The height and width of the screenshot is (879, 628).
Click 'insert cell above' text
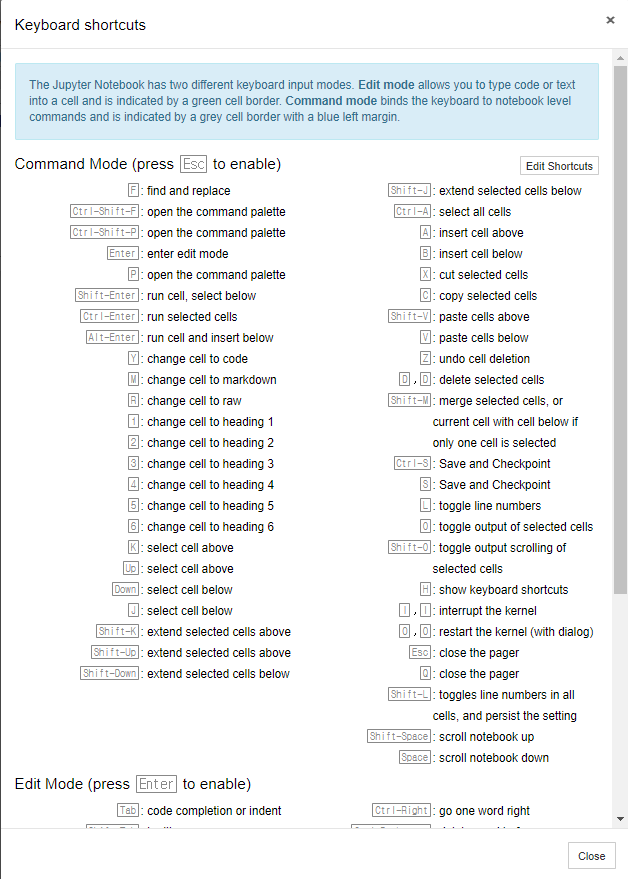click(x=481, y=233)
